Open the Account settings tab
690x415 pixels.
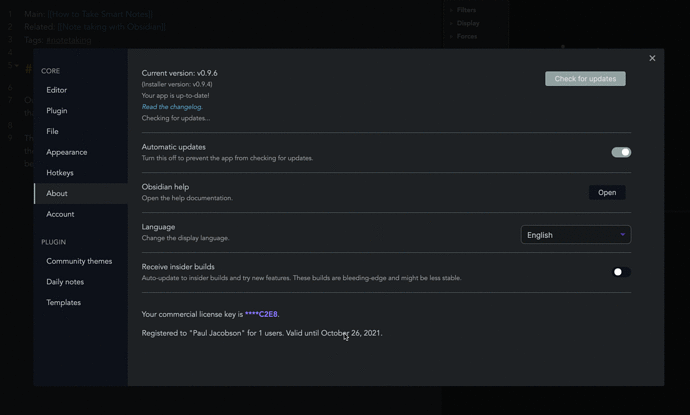tap(60, 214)
